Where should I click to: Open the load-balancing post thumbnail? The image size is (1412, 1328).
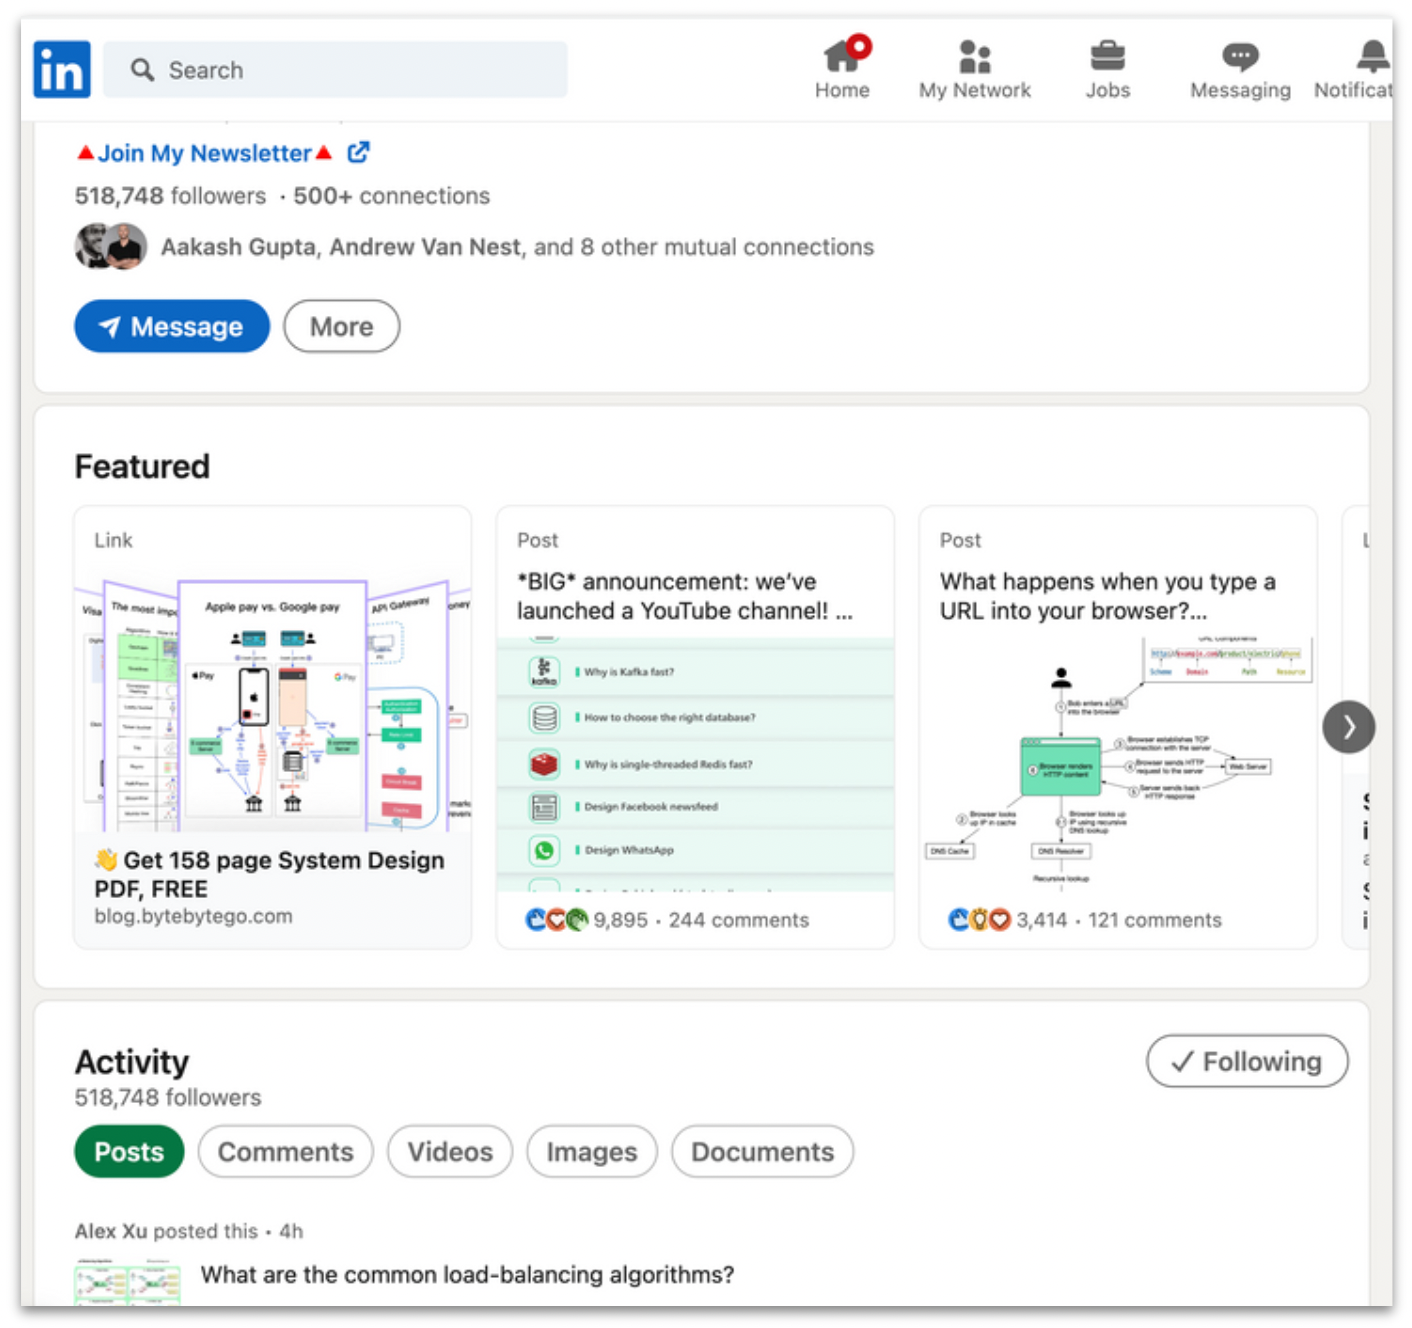click(x=128, y=1283)
